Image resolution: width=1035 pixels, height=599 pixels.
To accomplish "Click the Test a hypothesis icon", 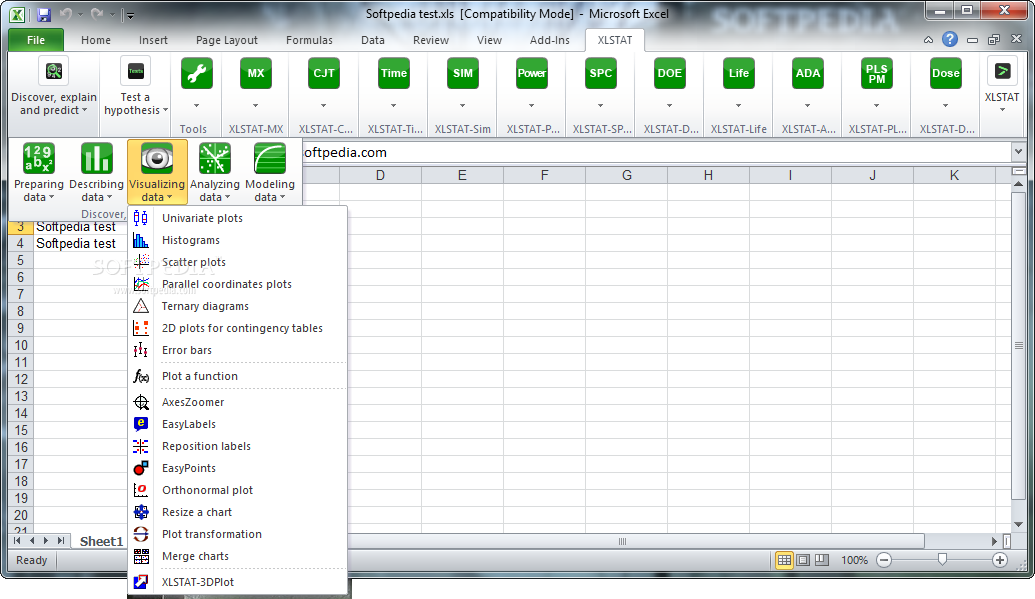I will pos(135,71).
